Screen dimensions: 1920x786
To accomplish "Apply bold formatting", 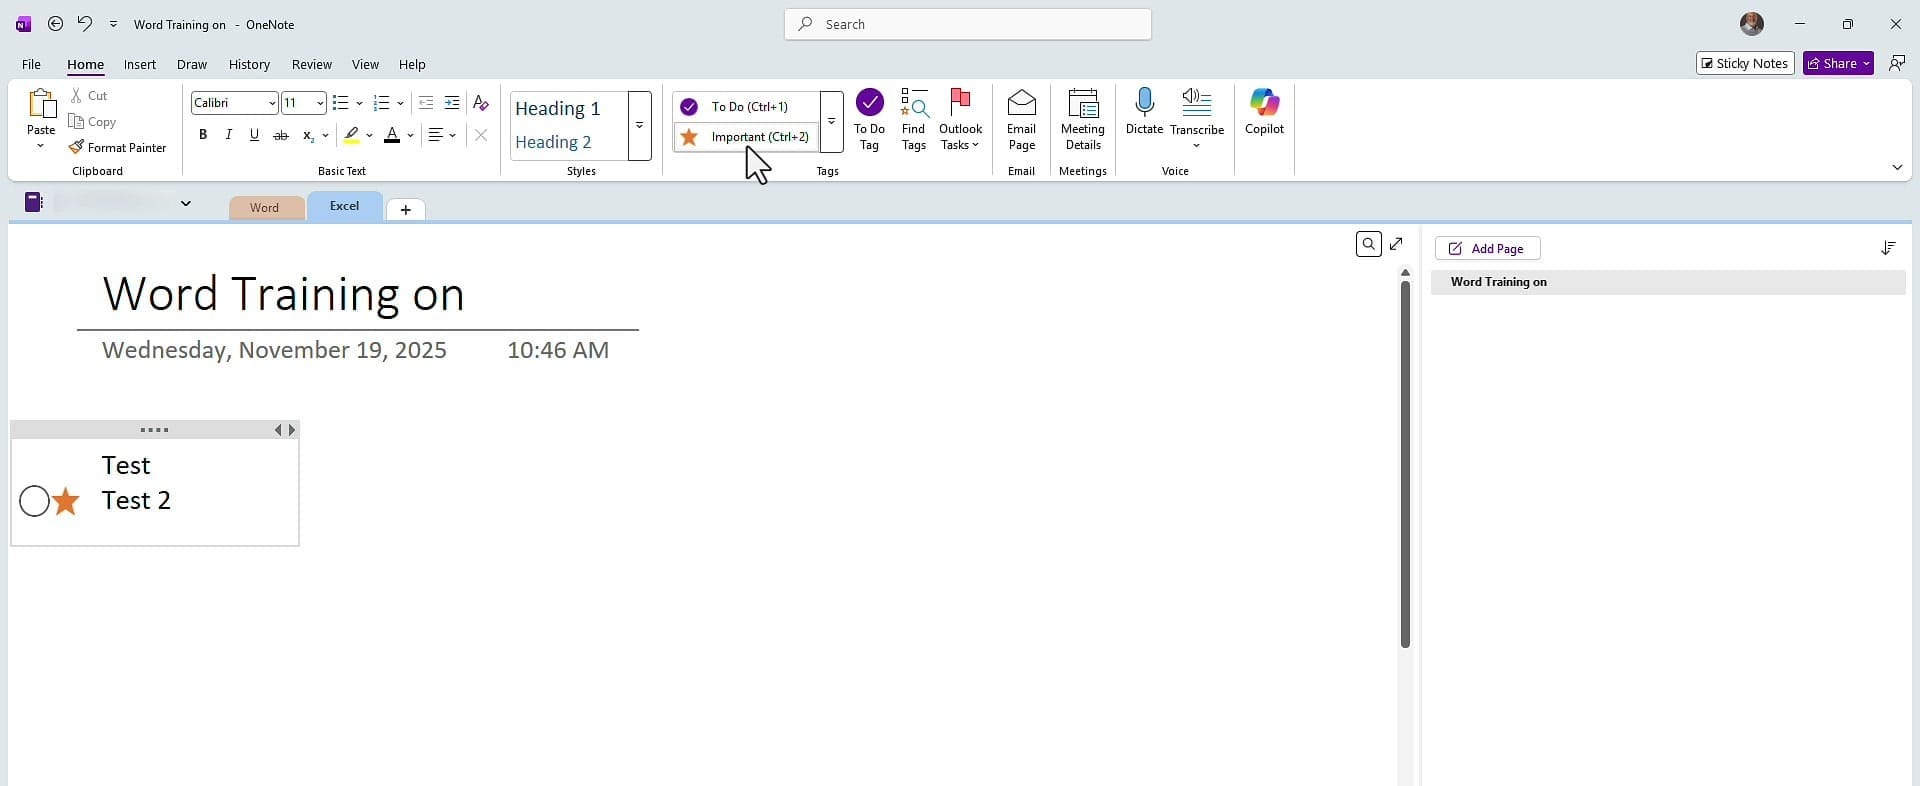I will [203, 135].
